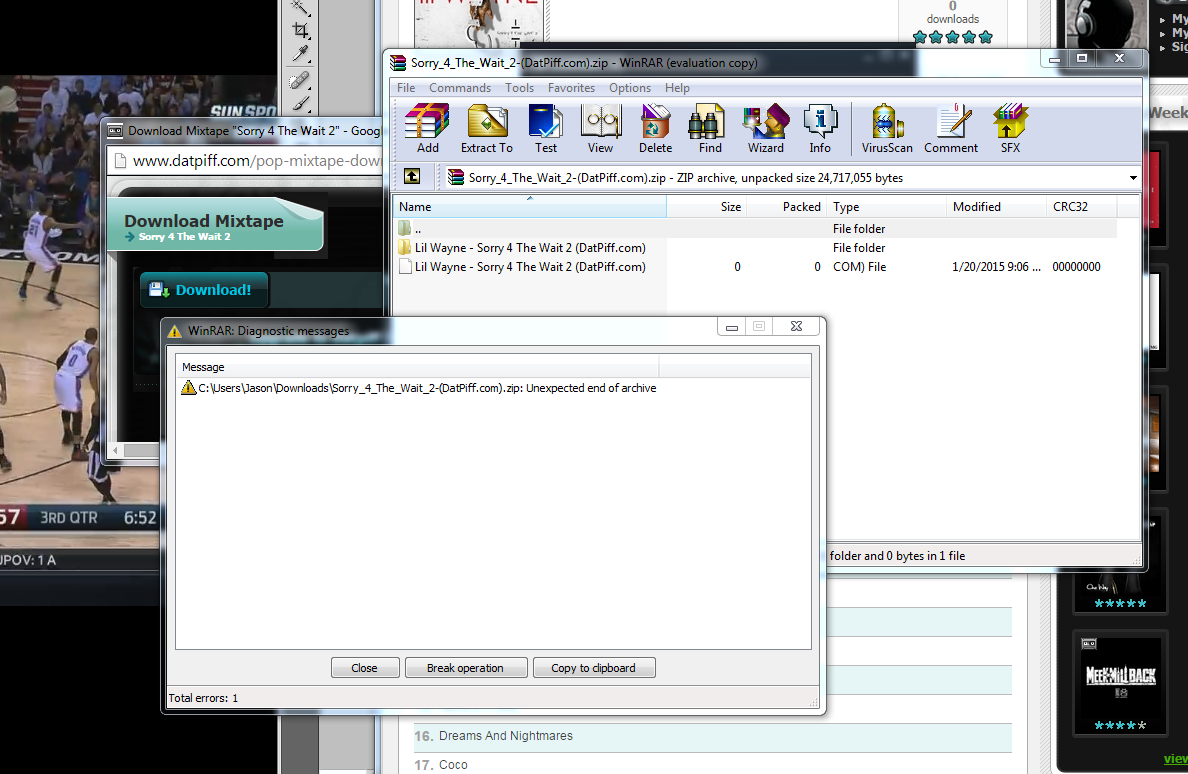Sort by the Type column header
The height and width of the screenshot is (774, 1188).
pyautogui.click(x=886, y=207)
